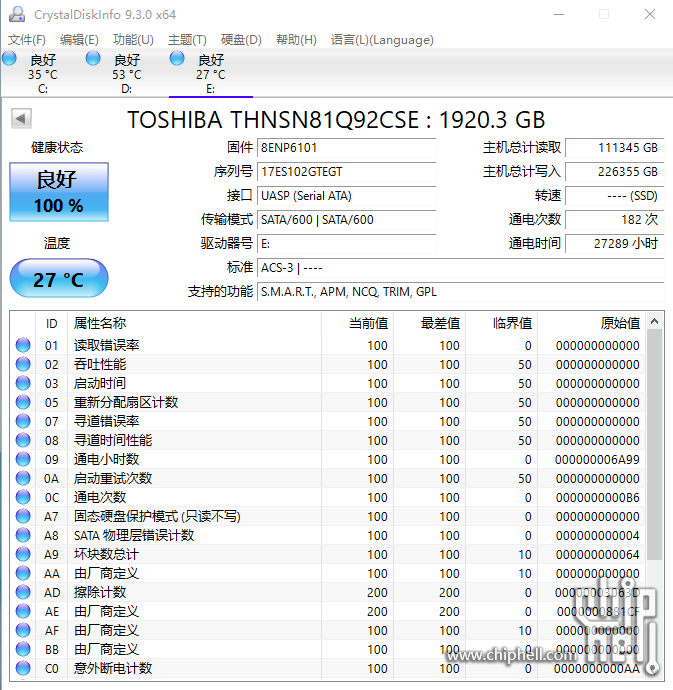673x690 pixels.
Task: Select drive D: tab at 53 °C
Action: [127, 73]
